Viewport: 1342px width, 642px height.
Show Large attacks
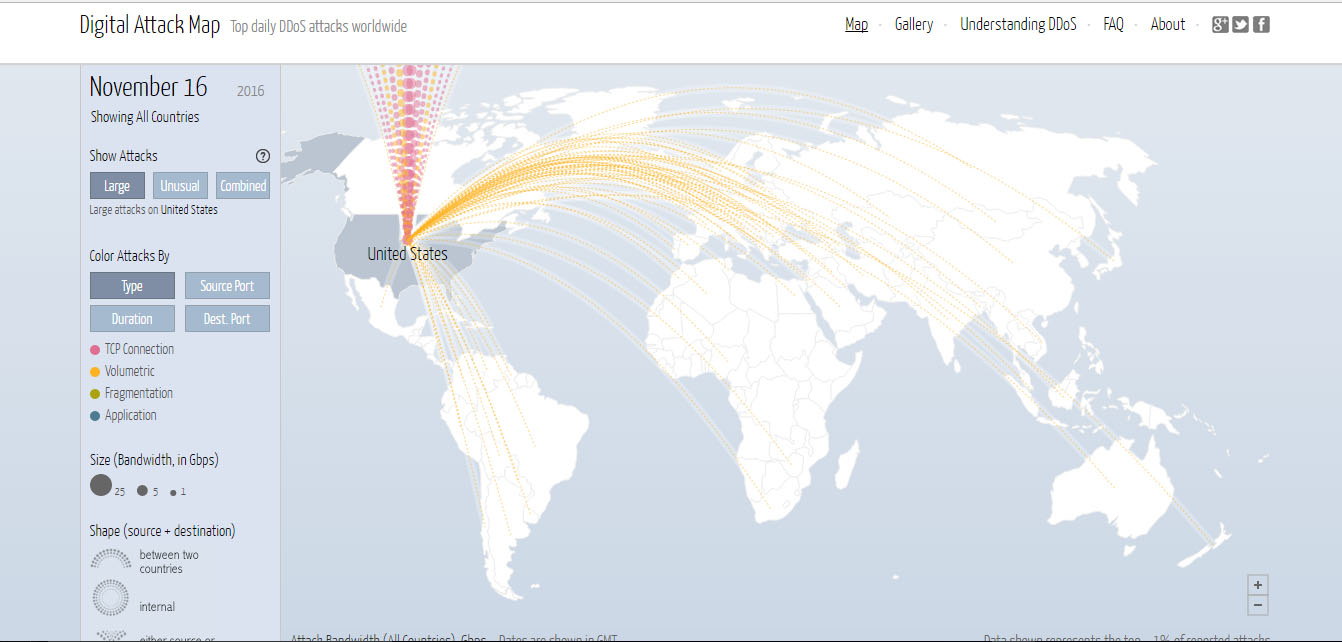coord(117,186)
